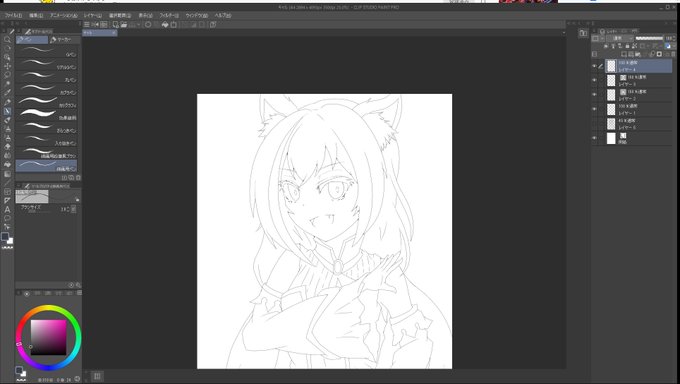
Task: Toggle the transparent color swatch below main colors
Action: pos(8,247)
